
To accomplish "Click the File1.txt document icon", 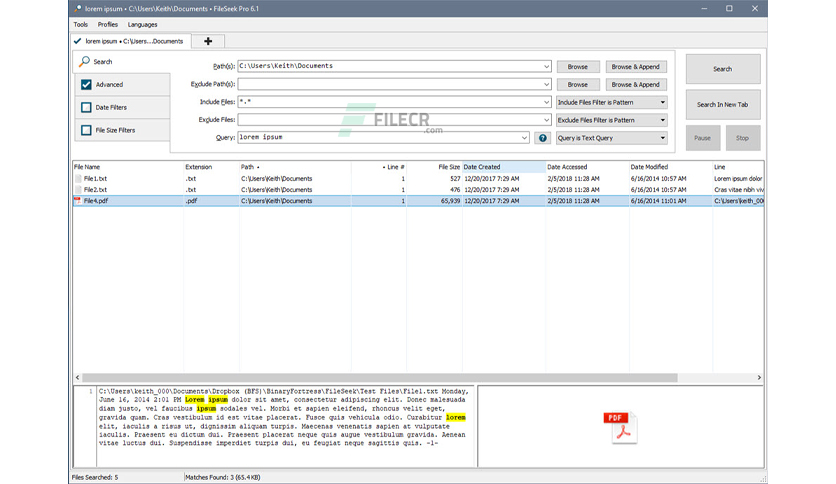I will [x=78, y=179].
